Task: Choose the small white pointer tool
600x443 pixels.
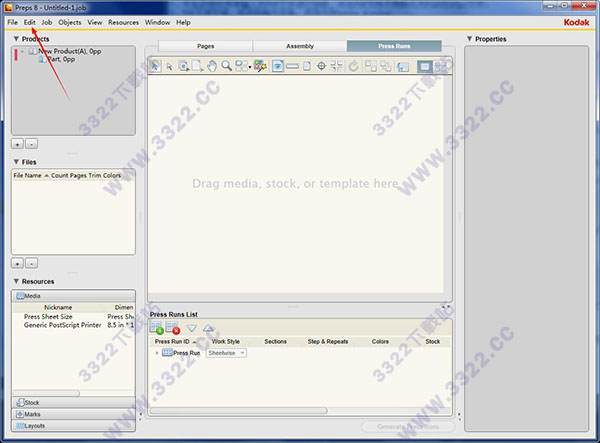Action: (x=169, y=67)
